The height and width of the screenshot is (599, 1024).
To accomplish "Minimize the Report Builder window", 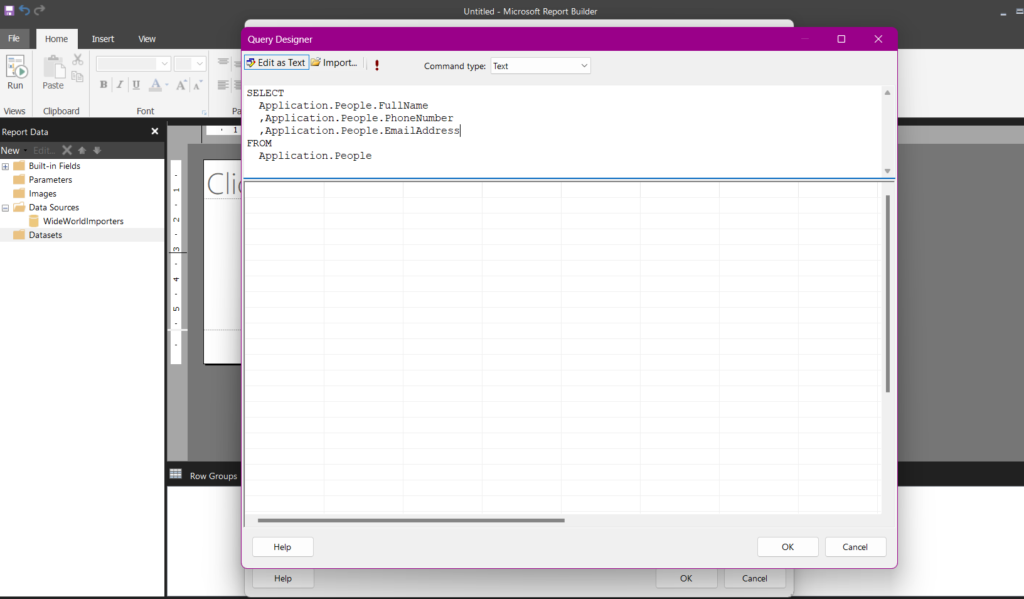I will point(1003,12).
